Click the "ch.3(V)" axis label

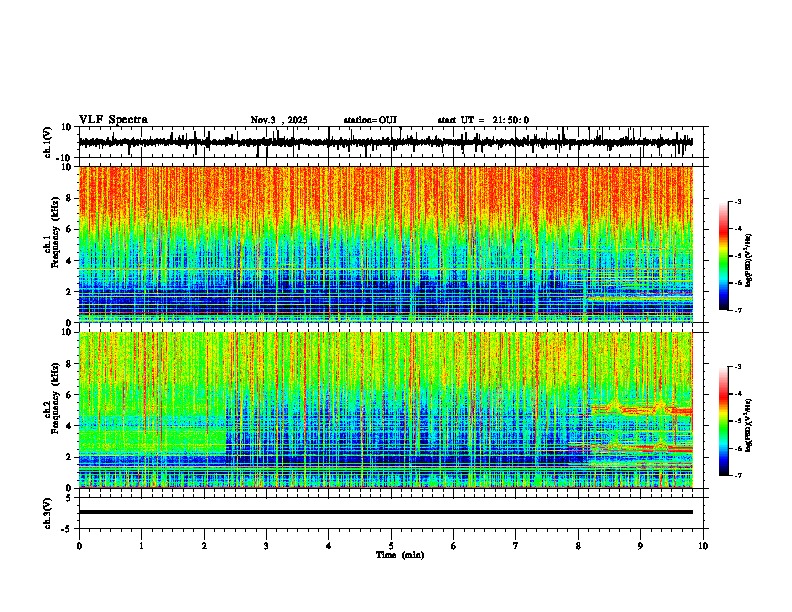[x=48, y=513]
